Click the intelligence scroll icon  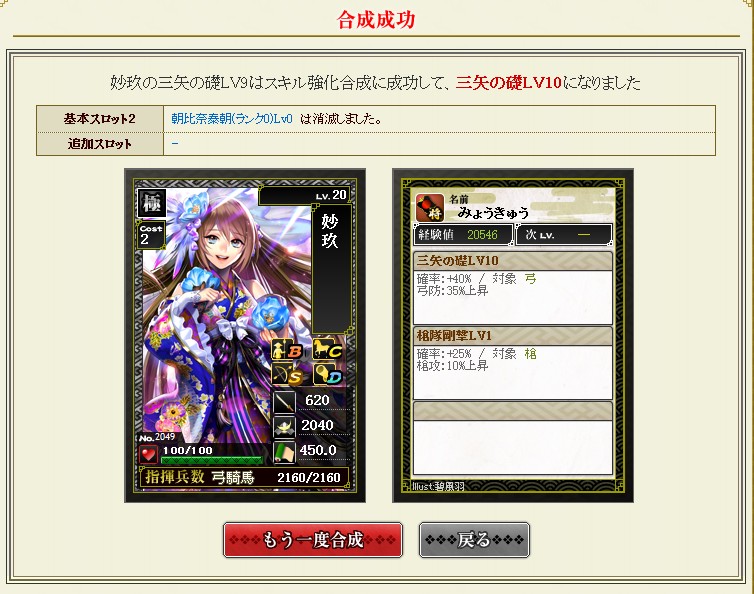pos(284,452)
